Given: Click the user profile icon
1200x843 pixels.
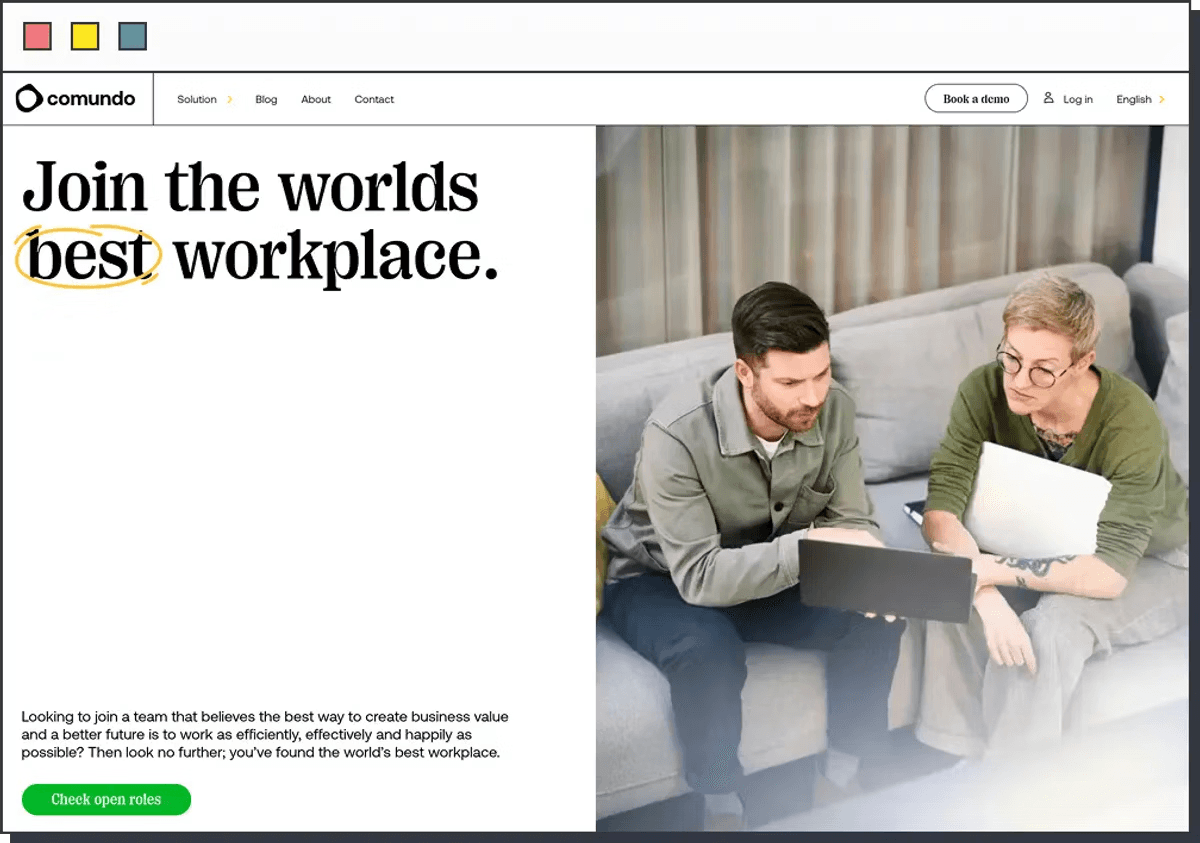Looking at the screenshot, I should click(x=1048, y=98).
